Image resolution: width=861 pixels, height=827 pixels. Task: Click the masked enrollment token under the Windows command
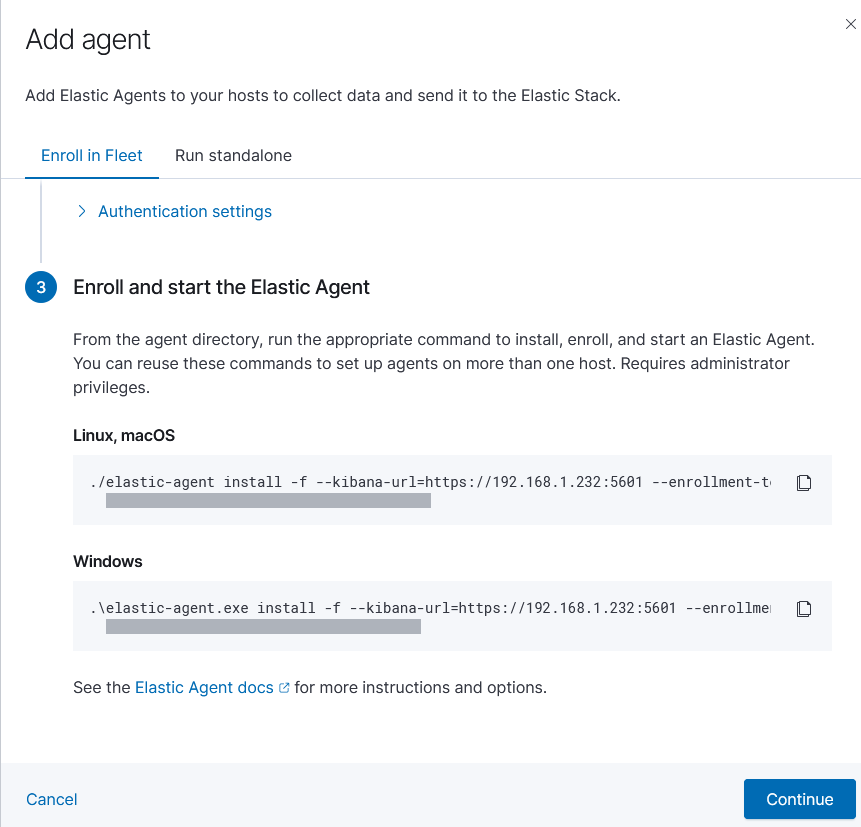[263, 627]
